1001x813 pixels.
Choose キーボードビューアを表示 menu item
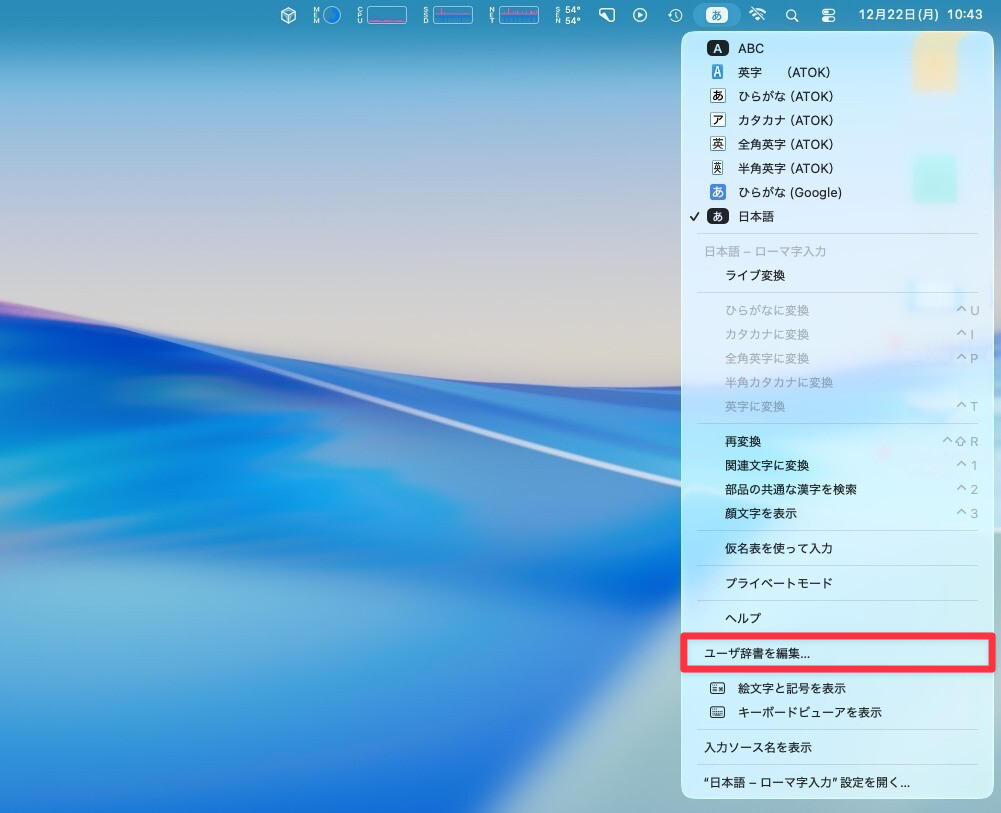838,713
